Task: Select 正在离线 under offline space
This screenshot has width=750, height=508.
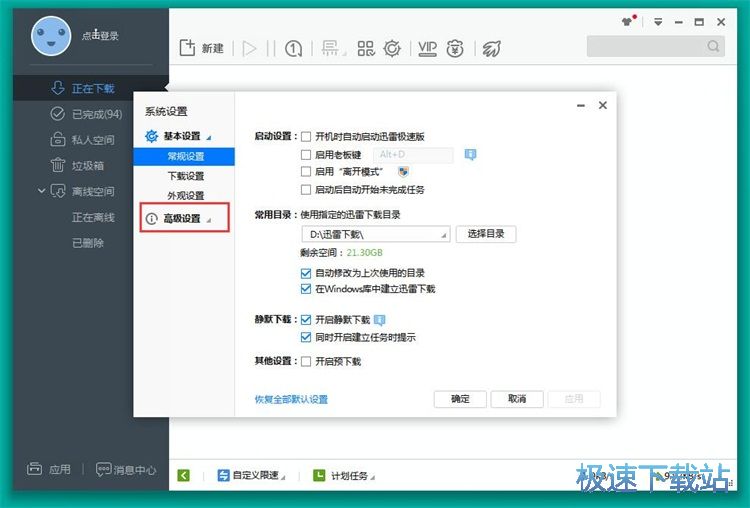Action: click(93, 218)
